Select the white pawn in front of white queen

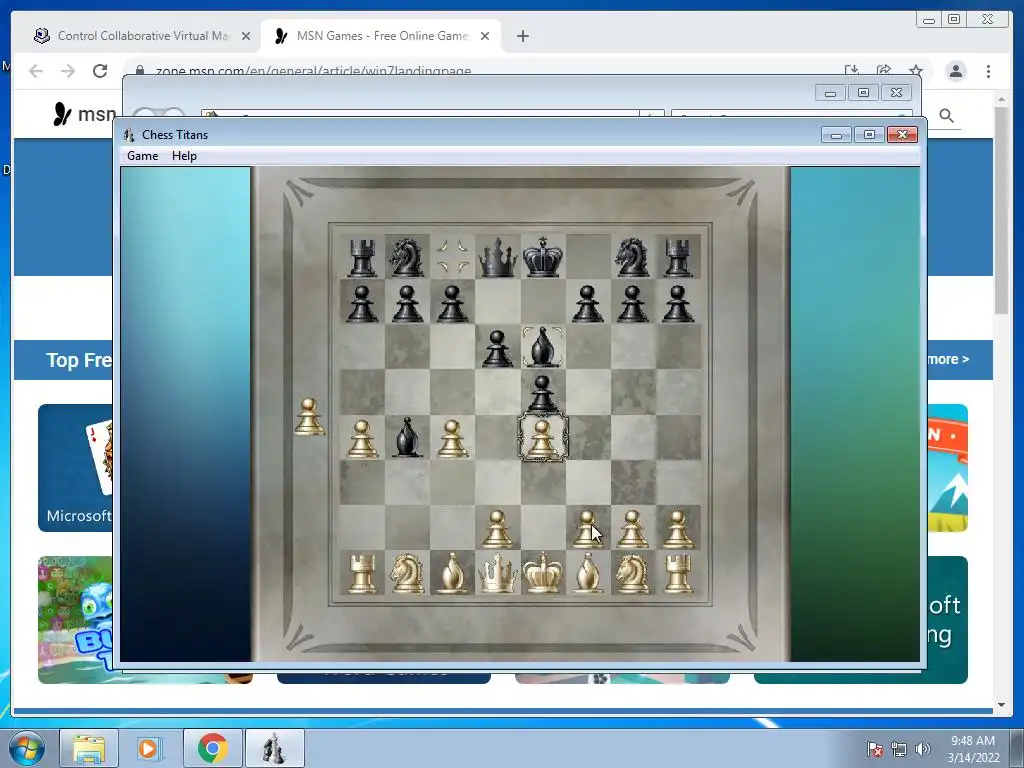(498, 529)
